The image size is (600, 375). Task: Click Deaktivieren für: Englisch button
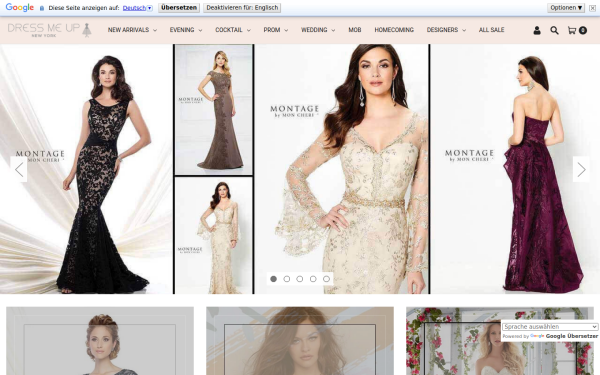point(242,8)
